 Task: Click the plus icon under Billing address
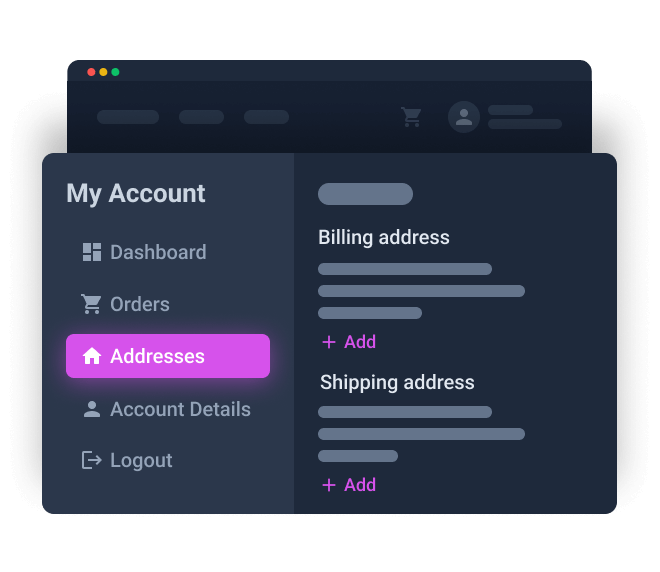click(329, 342)
